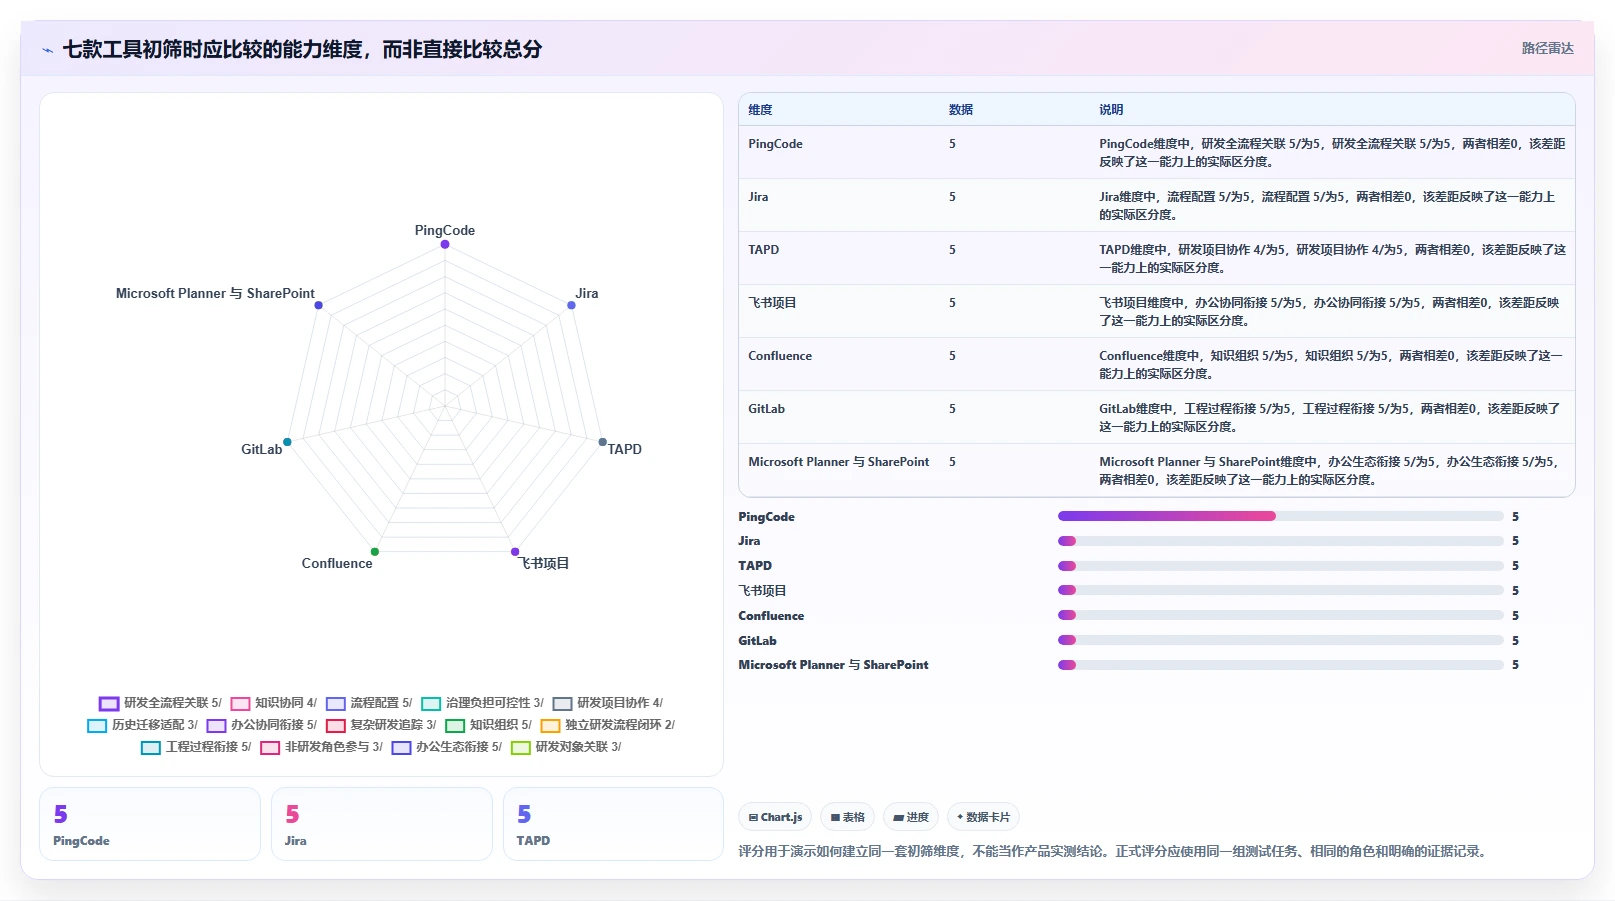Toggle the 研发对象关联 3/ legend series
The width and height of the screenshot is (1615, 901).
pos(566,747)
